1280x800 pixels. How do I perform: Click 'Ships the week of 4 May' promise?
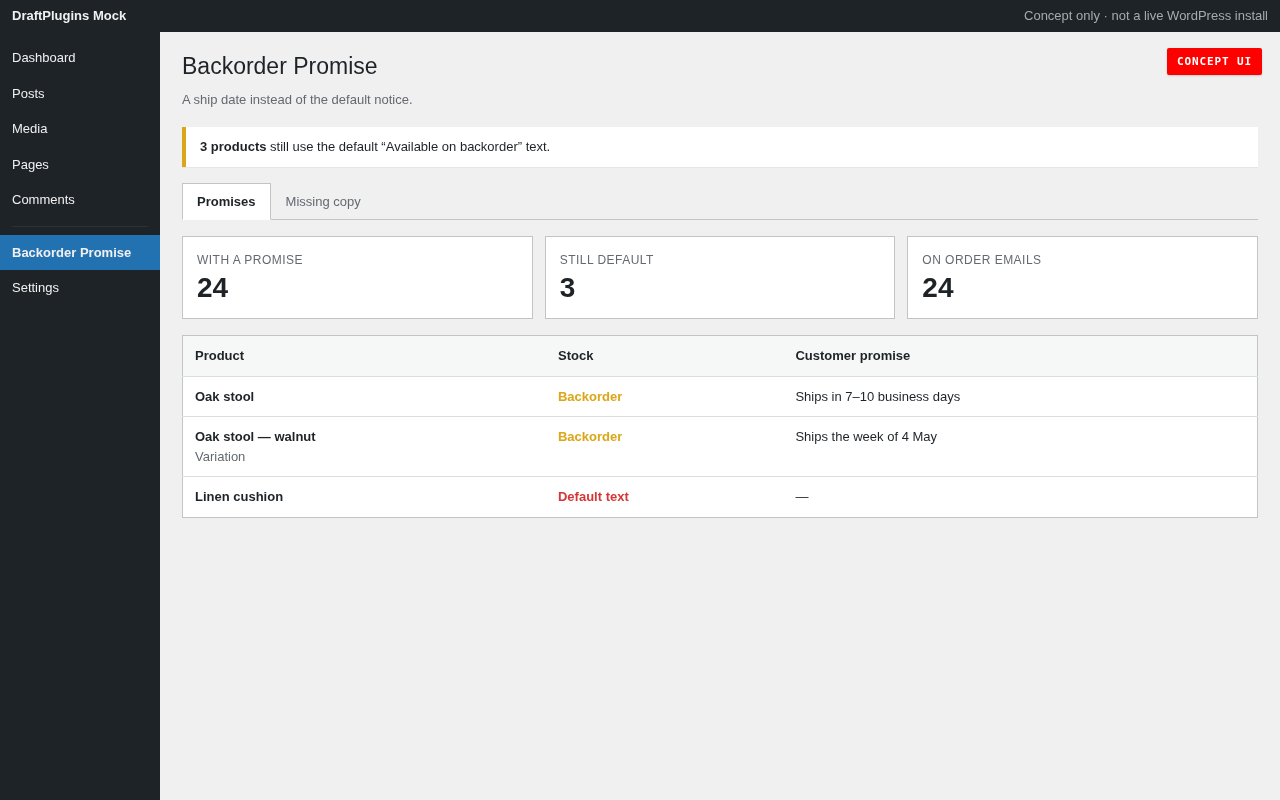coord(866,437)
